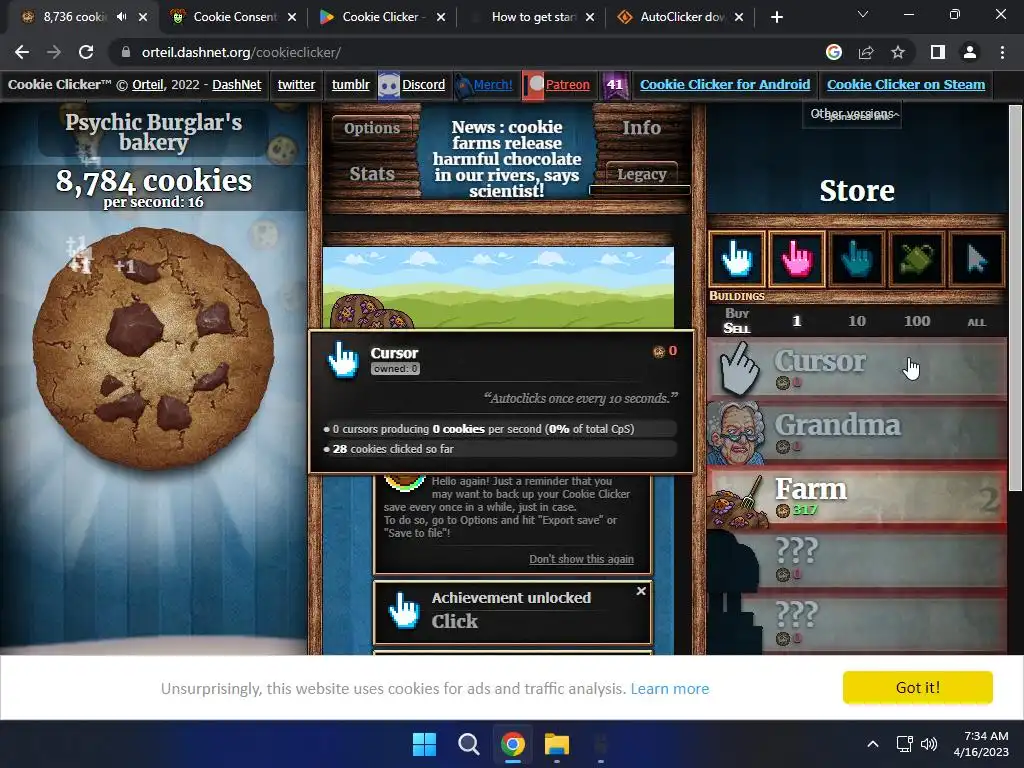The height and width of the screenshot is (768, 1024).
Task: Open a new browser tab
Action: [x=776, y=17]
